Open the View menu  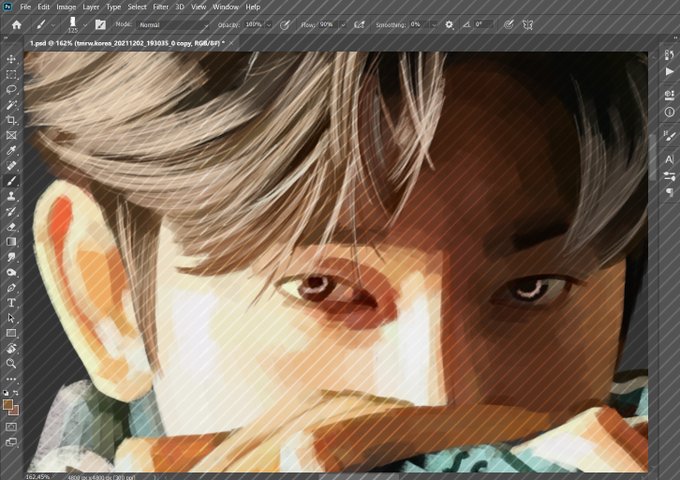(x=198, y=7)
